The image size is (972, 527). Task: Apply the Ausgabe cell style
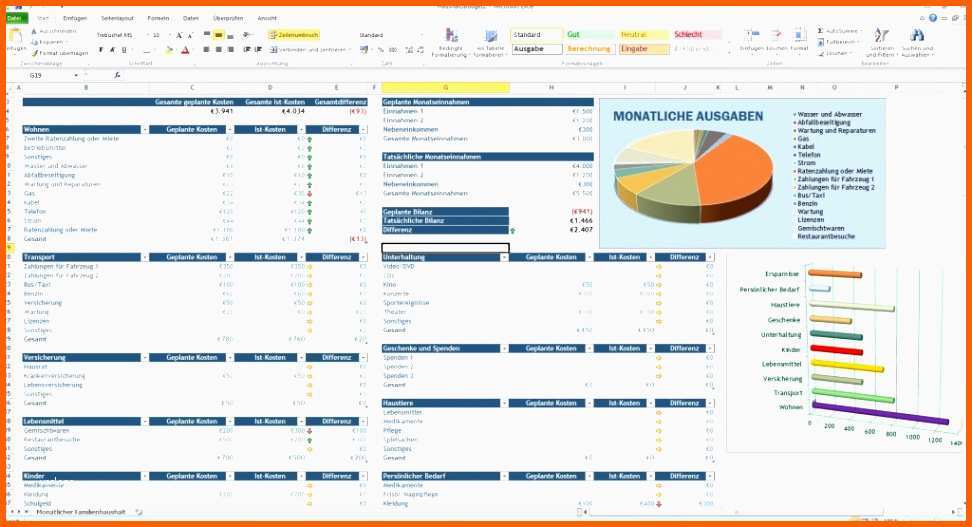pos(537,49)
